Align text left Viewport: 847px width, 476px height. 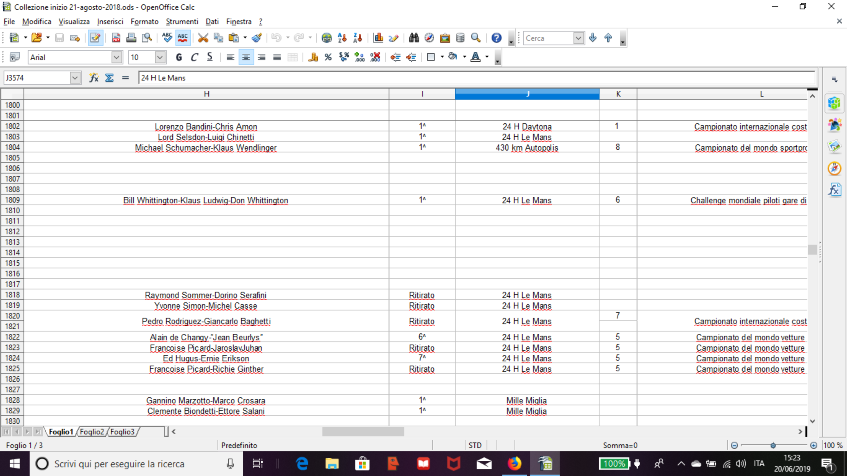click(230, 57)
